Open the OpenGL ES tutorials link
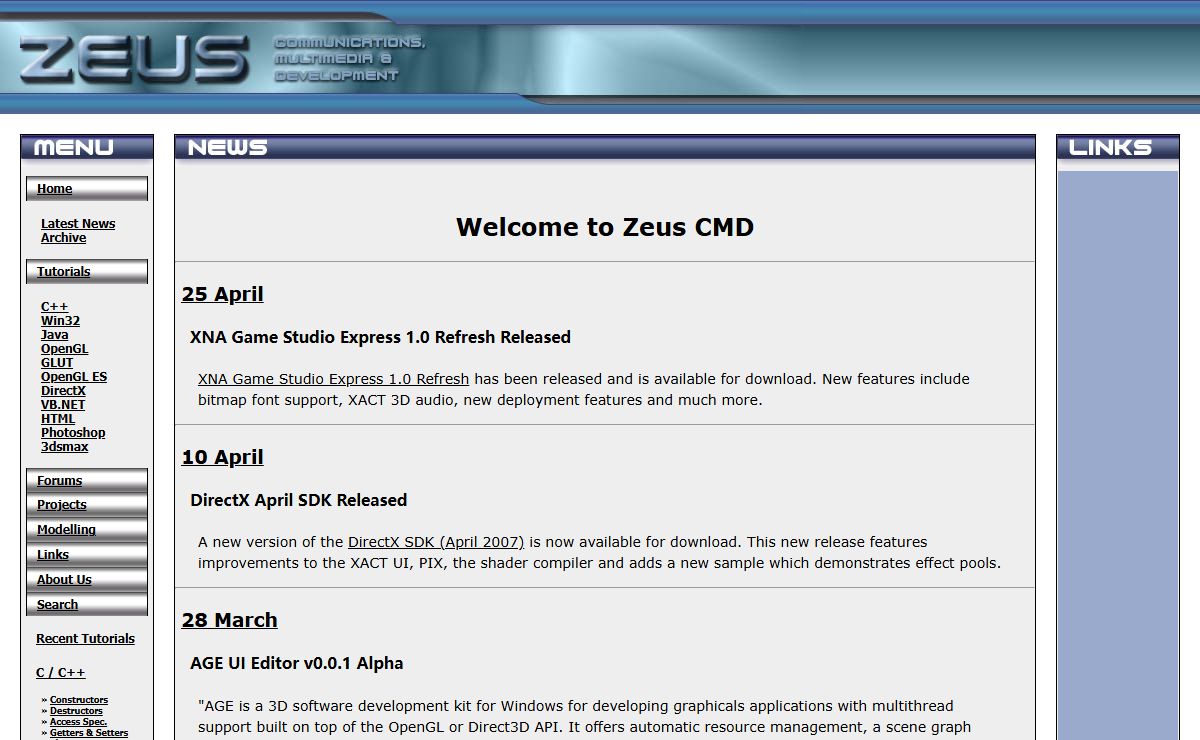Screen dimensions: 1200x740 (74, 377)
